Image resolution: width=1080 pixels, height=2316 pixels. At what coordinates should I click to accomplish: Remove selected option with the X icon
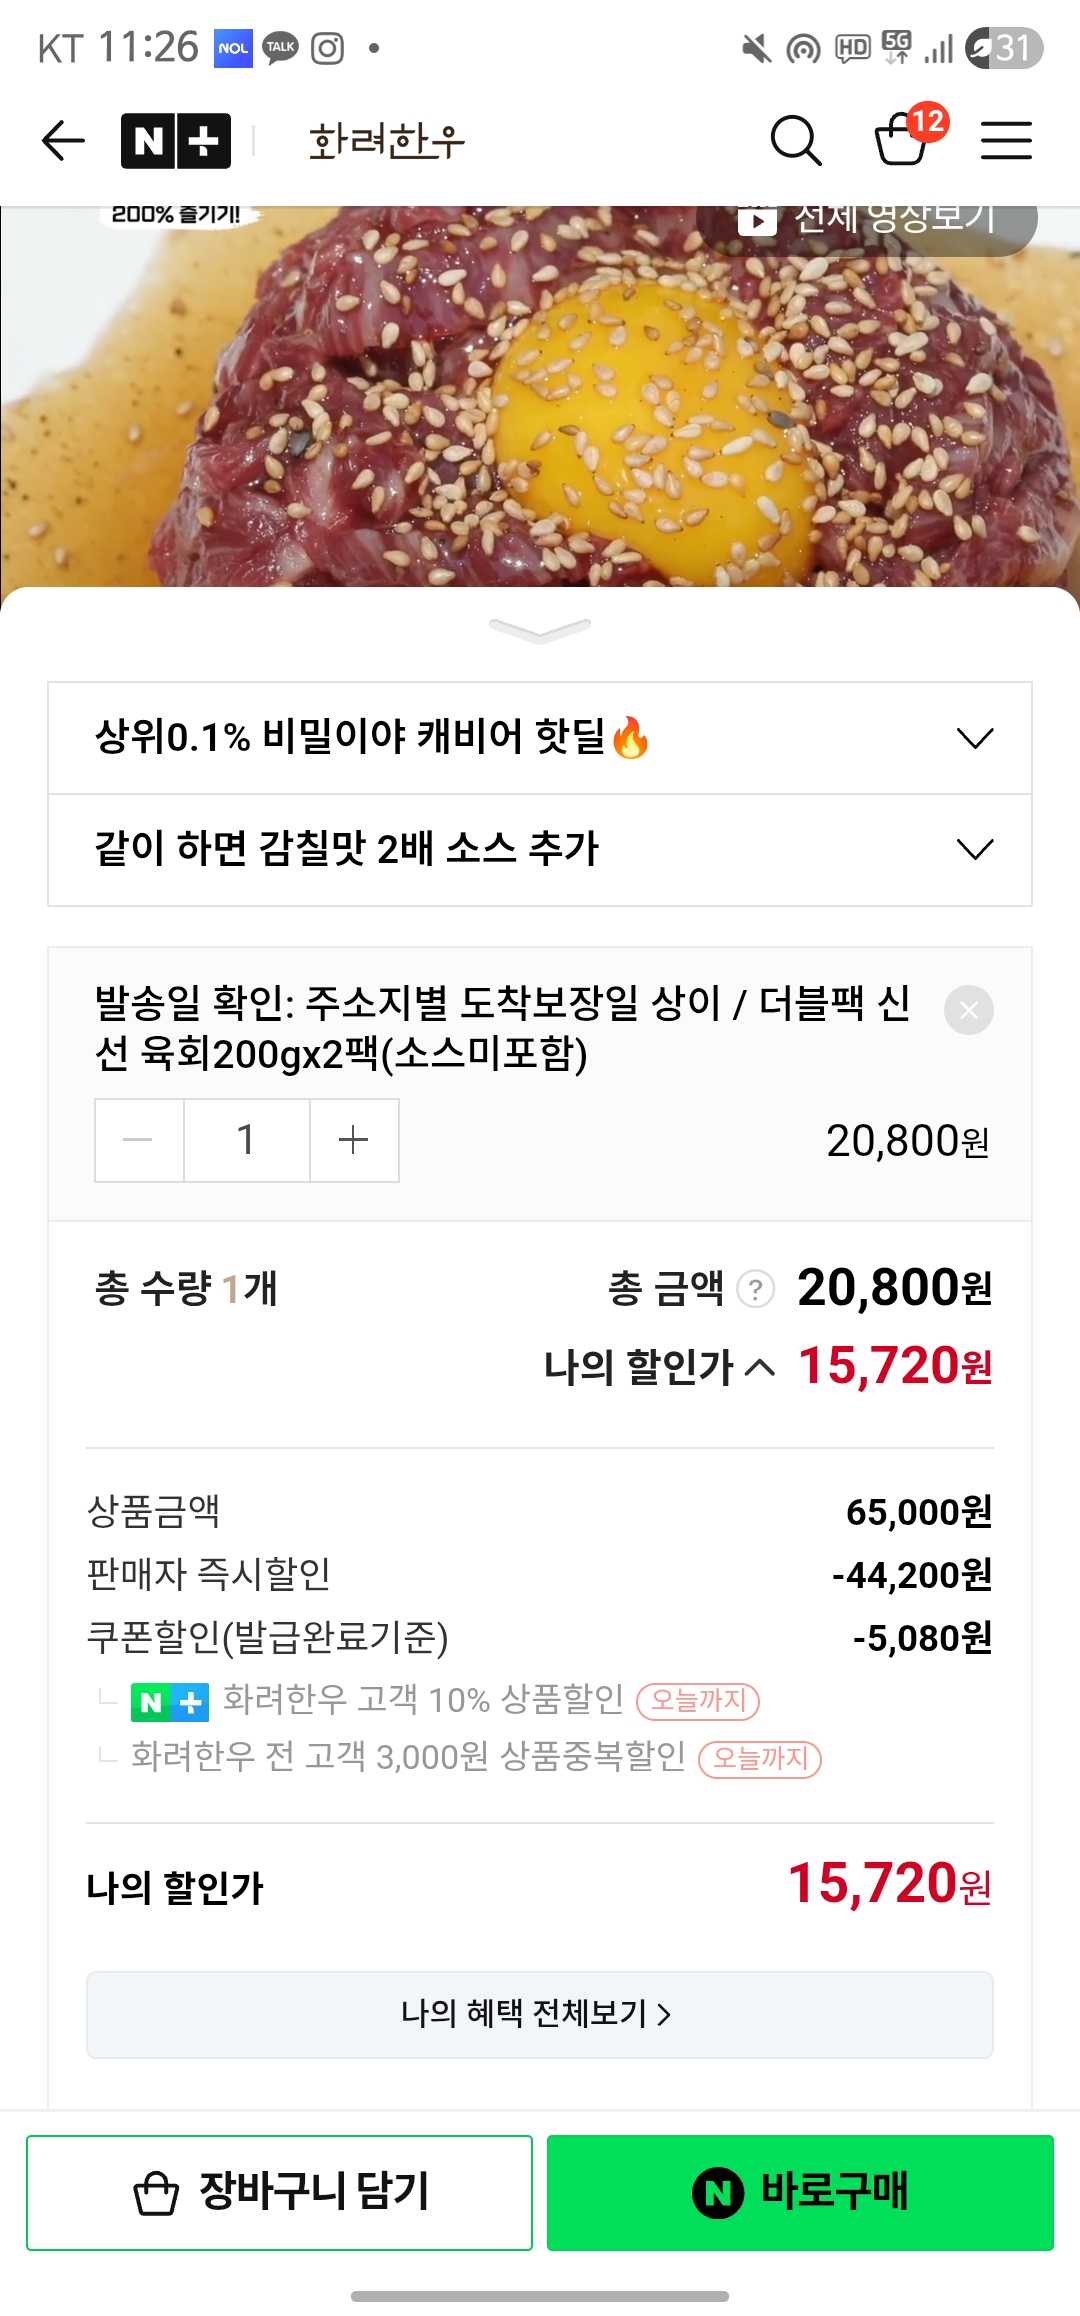pyautogui.click(x=969, y=1010)
